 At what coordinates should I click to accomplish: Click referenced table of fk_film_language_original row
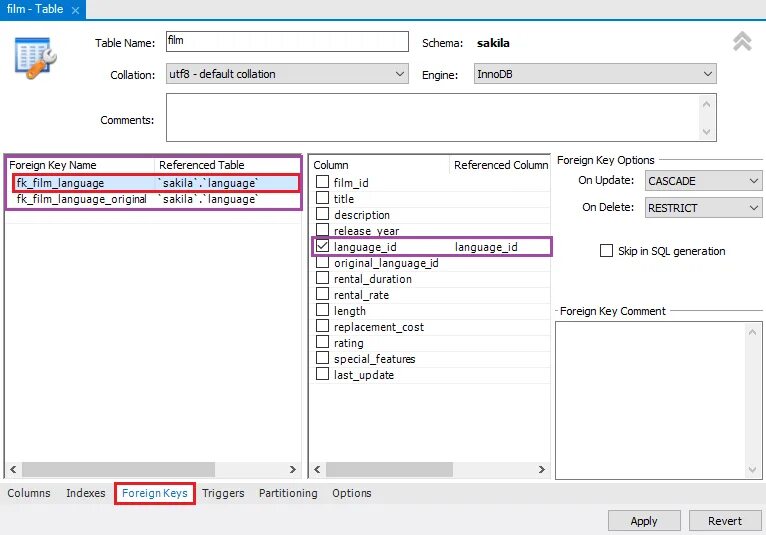click(209, 199)
